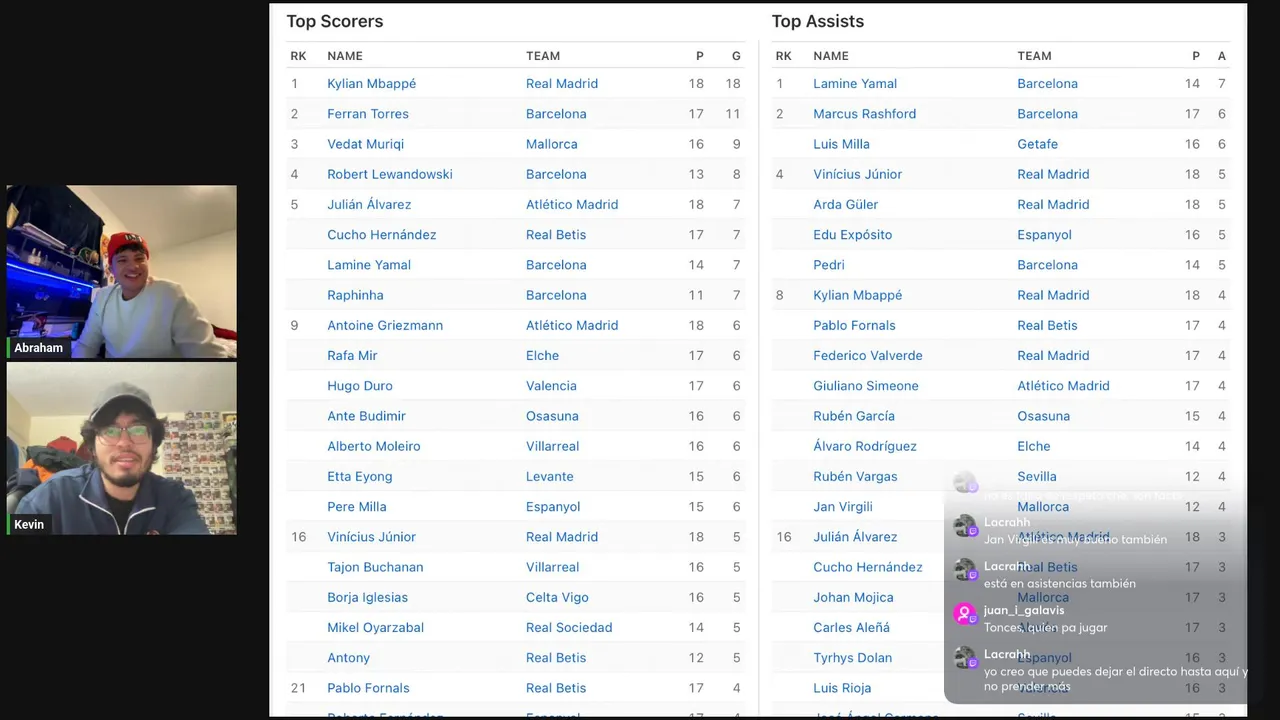
Task: Click juan_i_galavis's pink chat avatar icon
Action: tap(964, 614)
